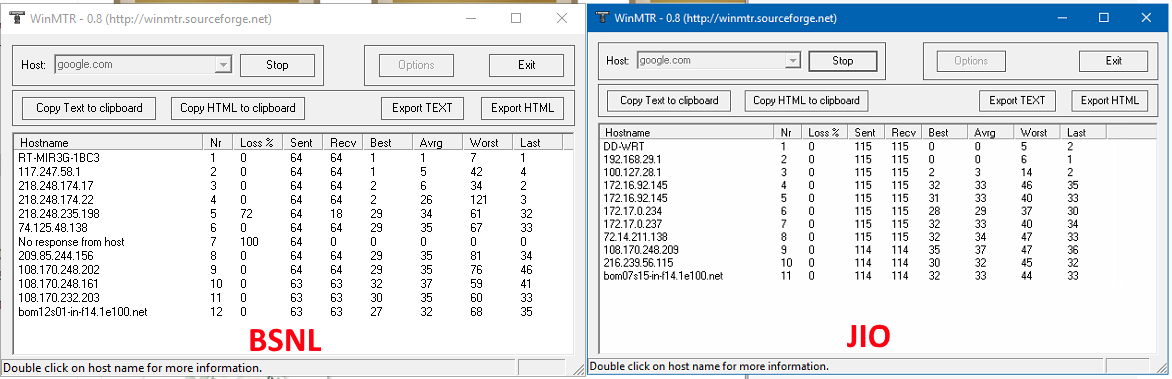Click the Recv column header in JIO window
The width and height of the screenshot is (1172, 379).
click(904, 132)
